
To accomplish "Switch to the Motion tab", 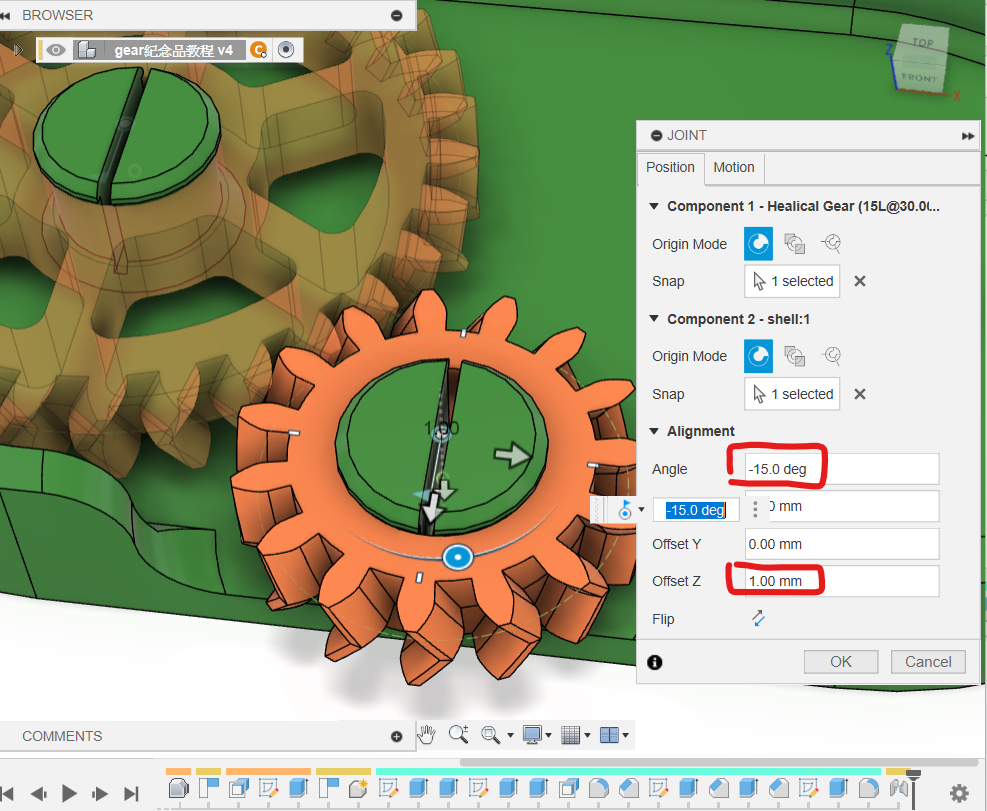I will [x=734, y=167].
